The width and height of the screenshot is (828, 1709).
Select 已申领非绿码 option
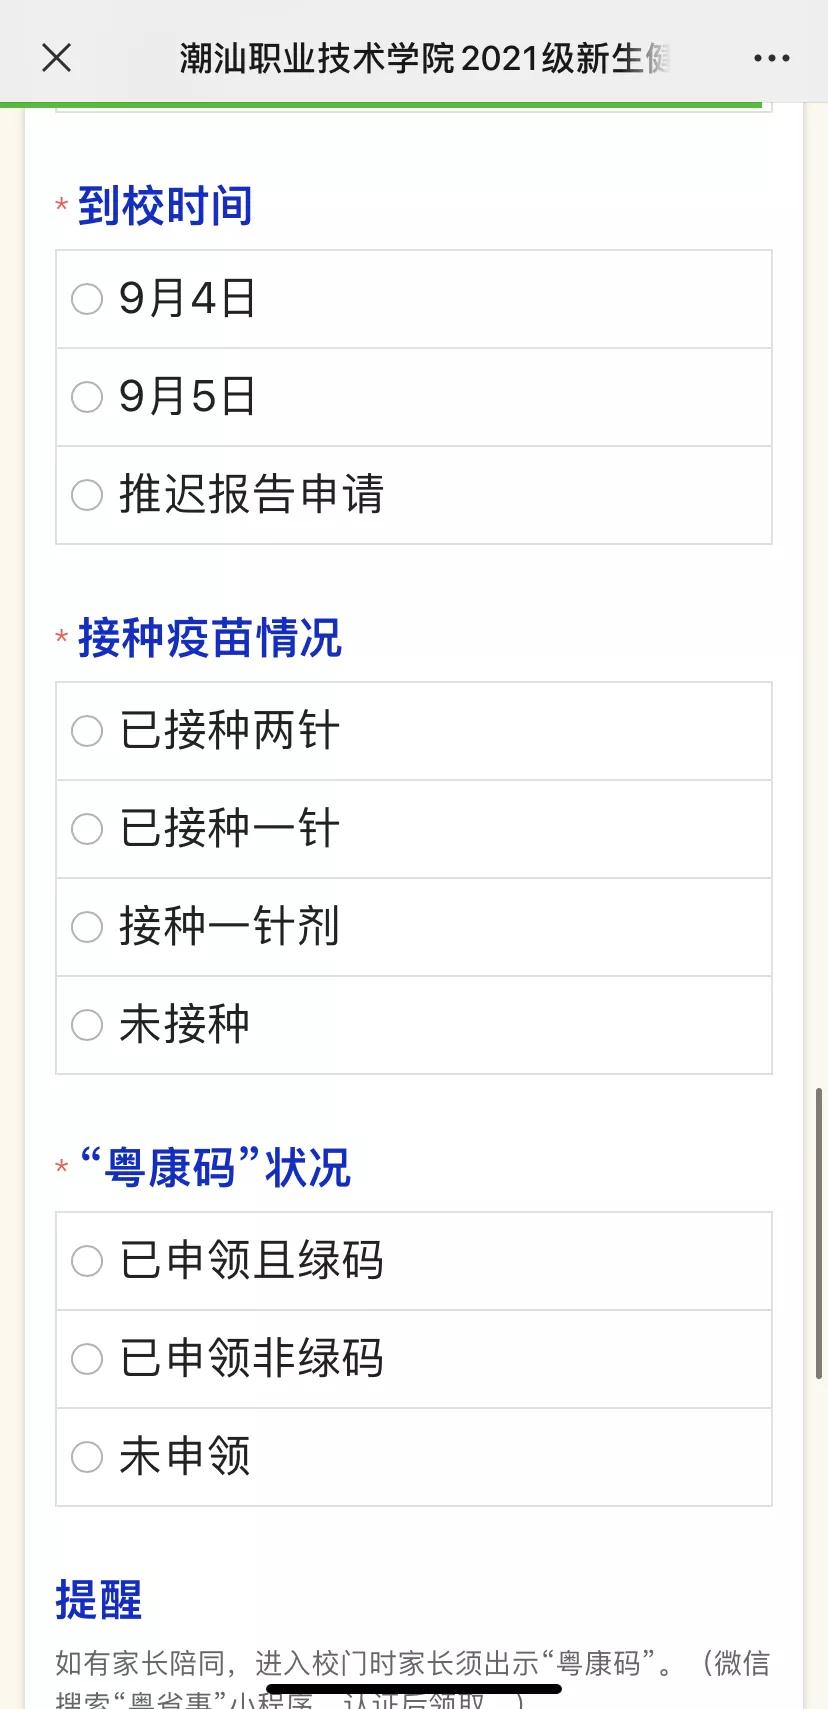[87, 1359]
